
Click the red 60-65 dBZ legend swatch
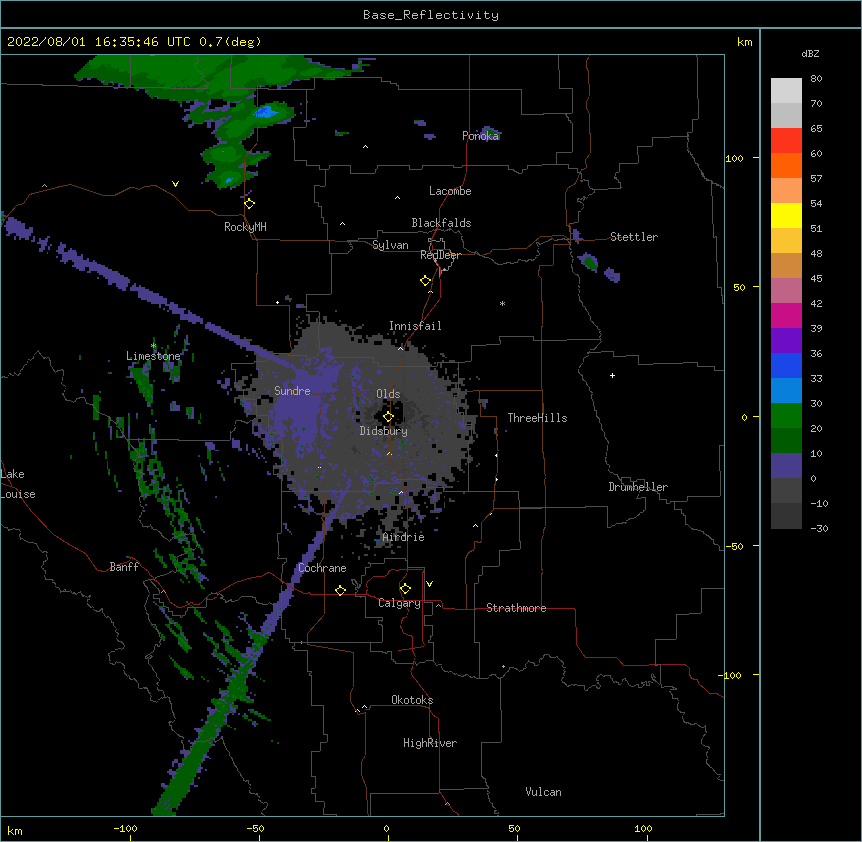(786, 140)
